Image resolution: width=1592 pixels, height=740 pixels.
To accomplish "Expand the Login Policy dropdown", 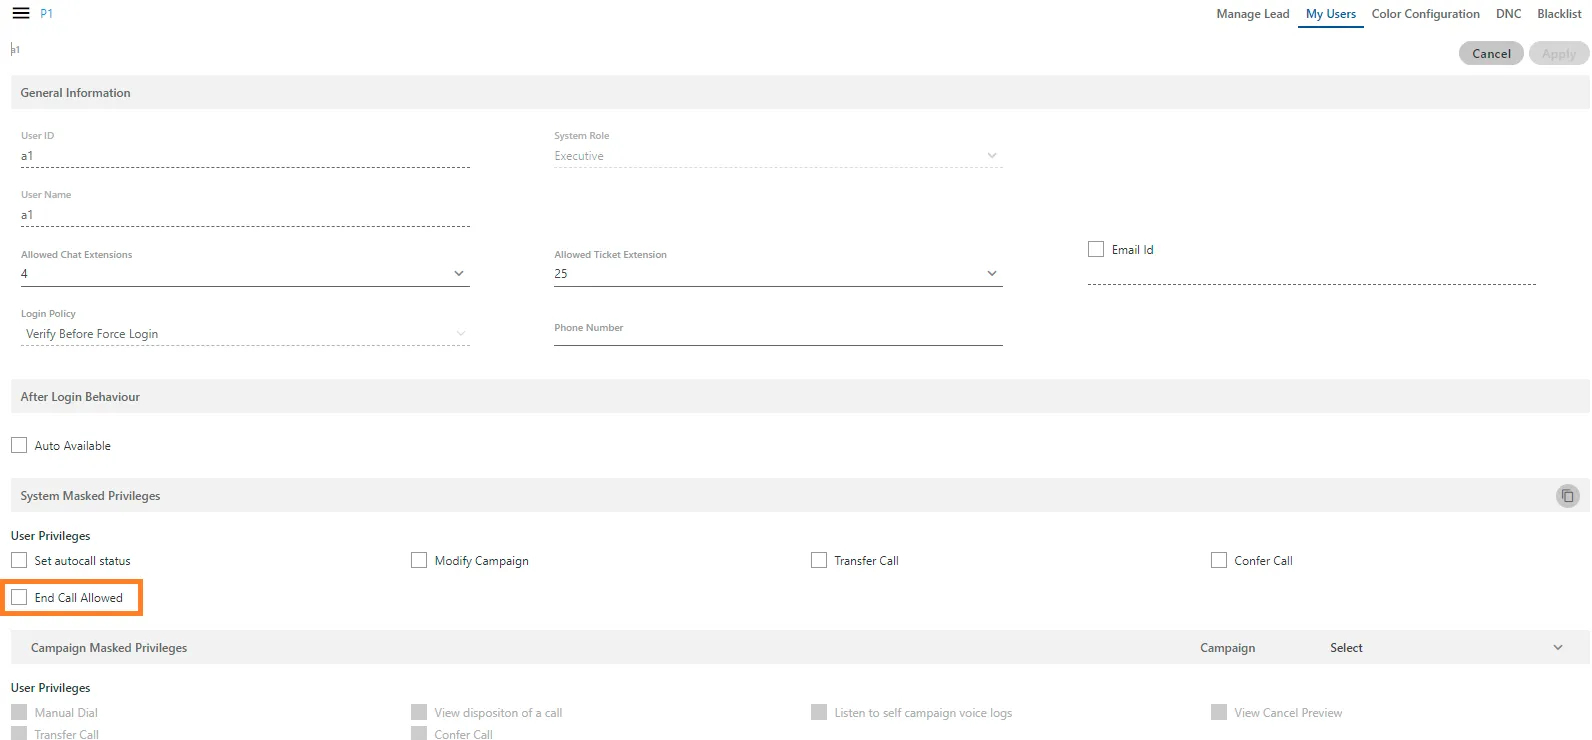I will tap(245, 334).
